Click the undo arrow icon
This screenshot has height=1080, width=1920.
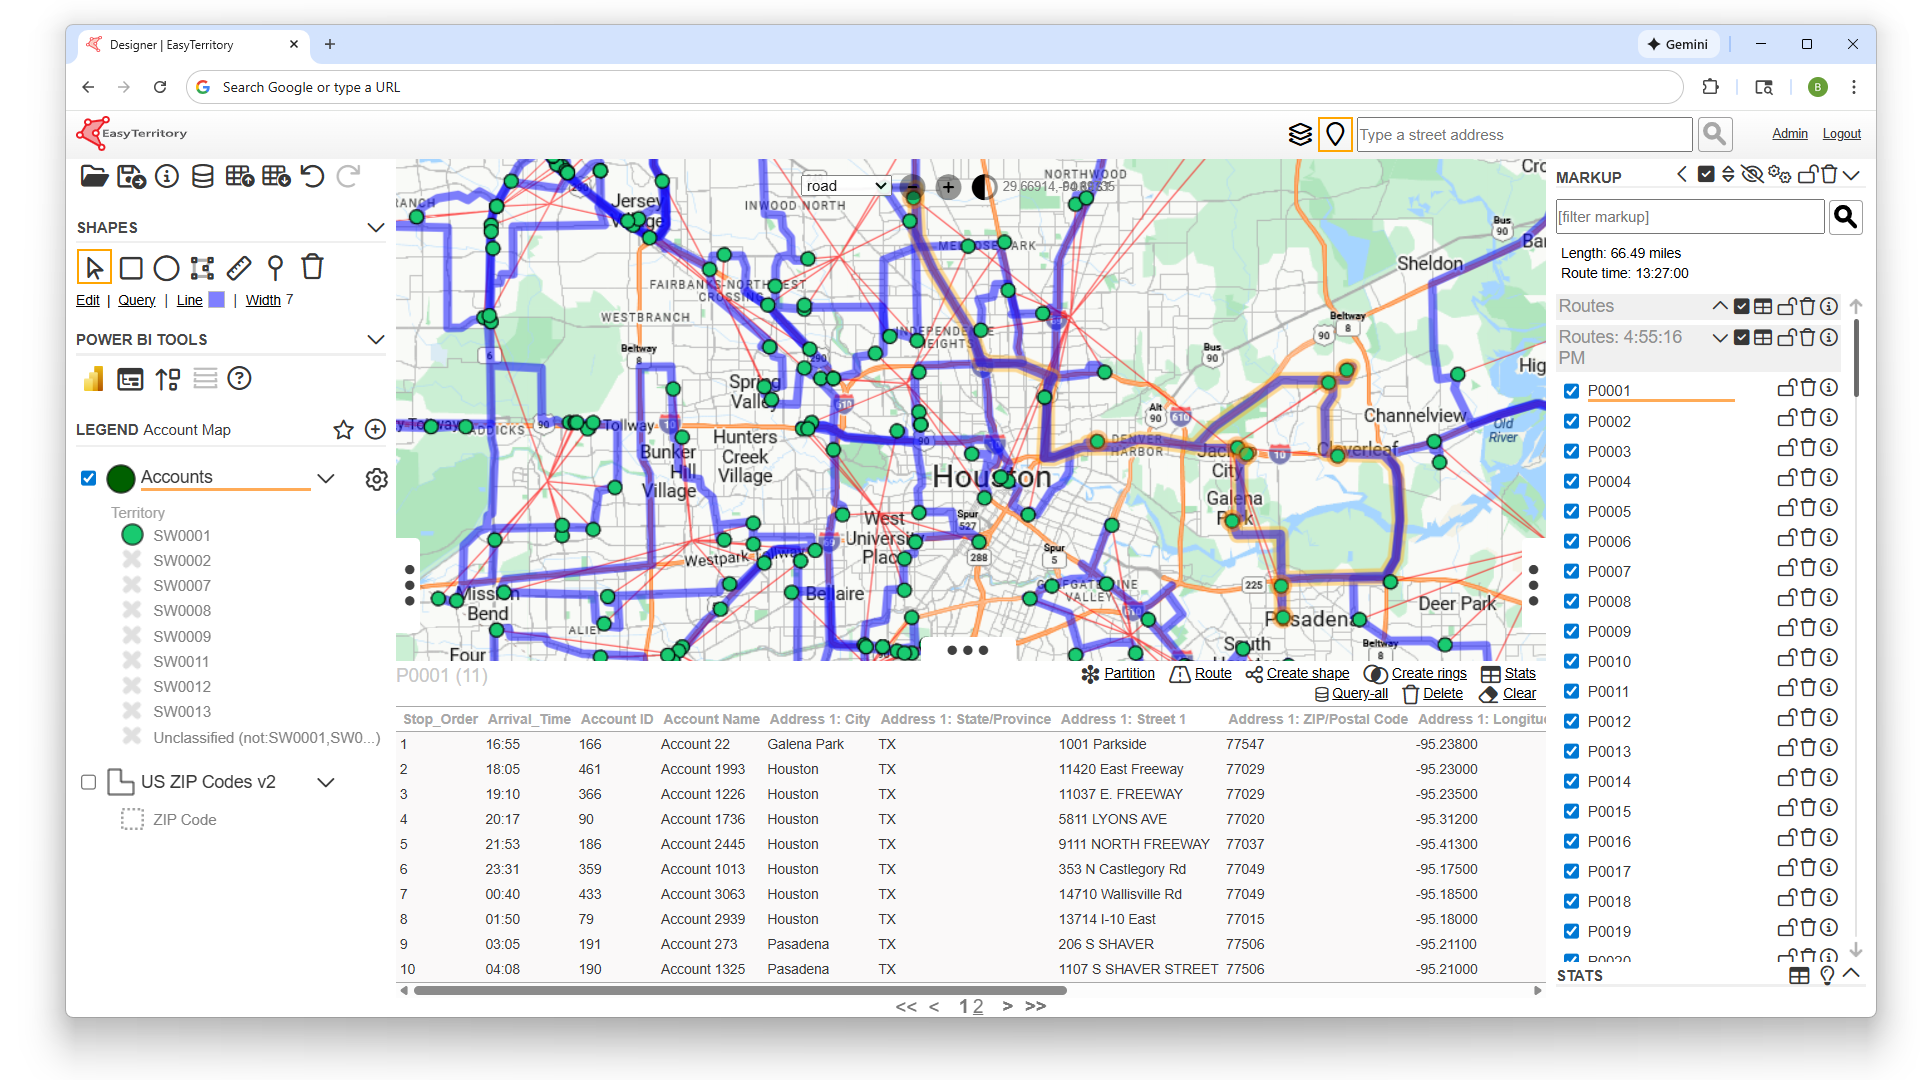(x=312, y=177)
